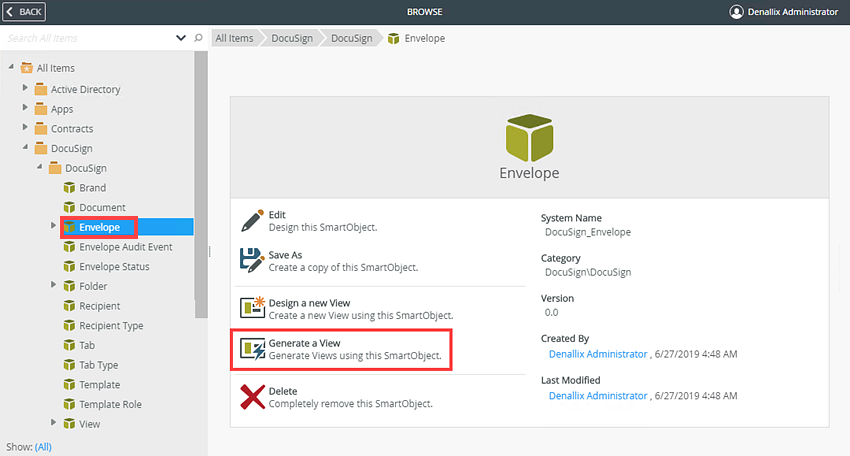Click the Edit pencil icon
The width and height of the screenshot is (850, 456).
(x=252, y=221)
